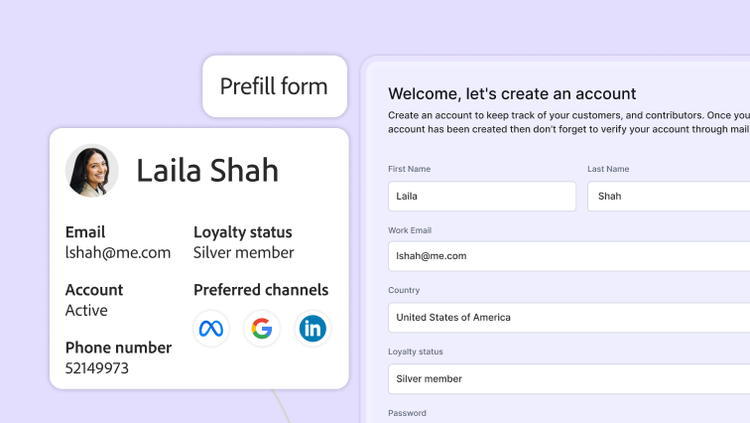The height and width of the screenshot is (423, 750).
Task: Click the lshah@me.com email in profile card
Action: point(118,253)
